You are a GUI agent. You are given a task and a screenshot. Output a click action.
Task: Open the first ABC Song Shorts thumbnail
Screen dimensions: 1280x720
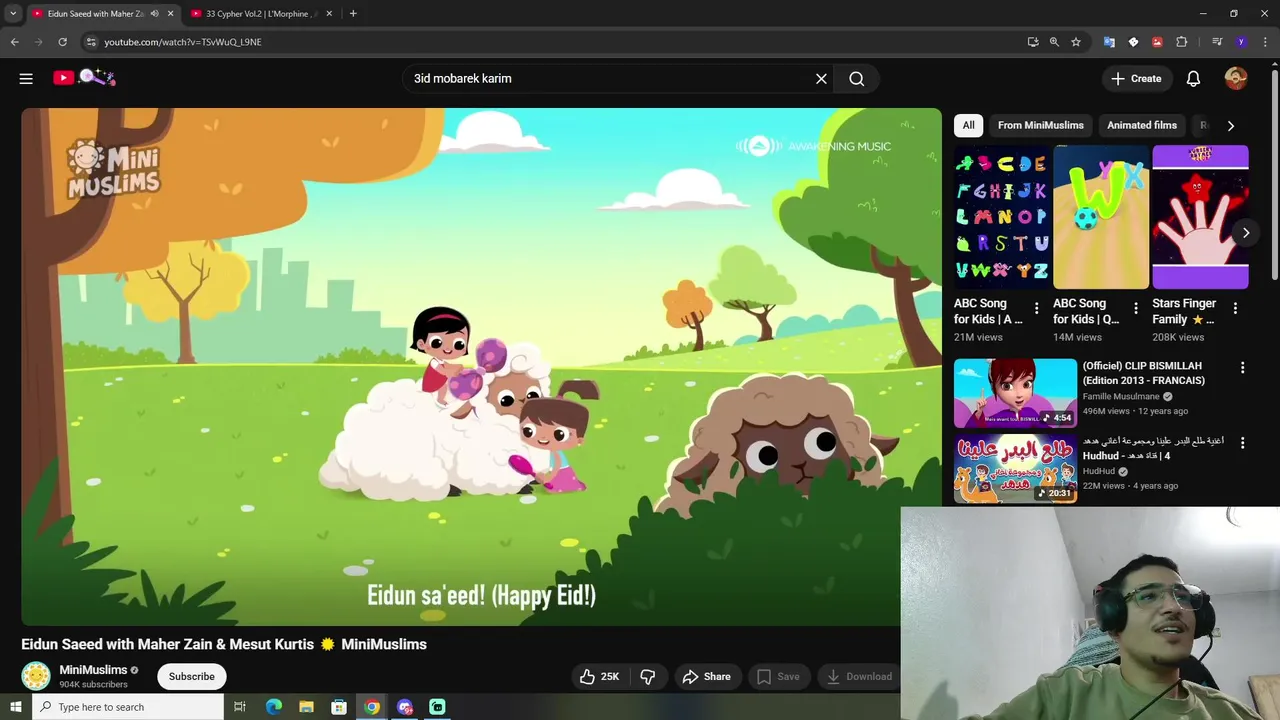pyautogui.click(x=1002, y=217)
